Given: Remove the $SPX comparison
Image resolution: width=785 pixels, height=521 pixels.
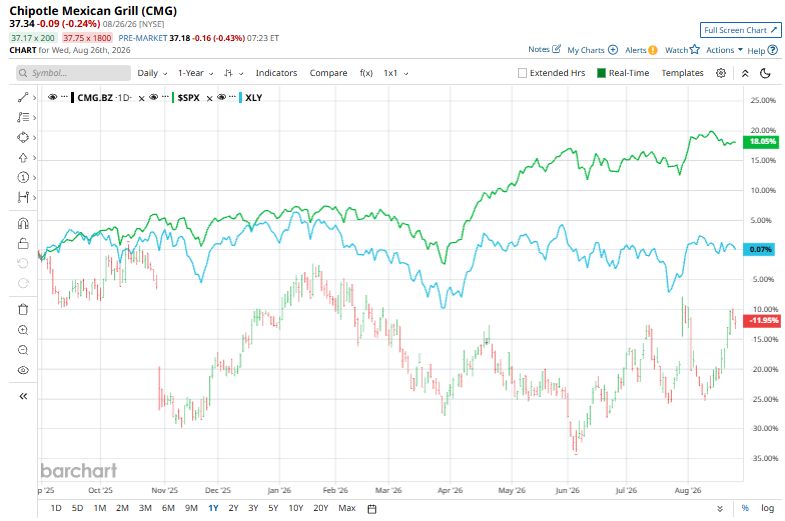Looking at the screenshot, I should (x=209, y=99).
